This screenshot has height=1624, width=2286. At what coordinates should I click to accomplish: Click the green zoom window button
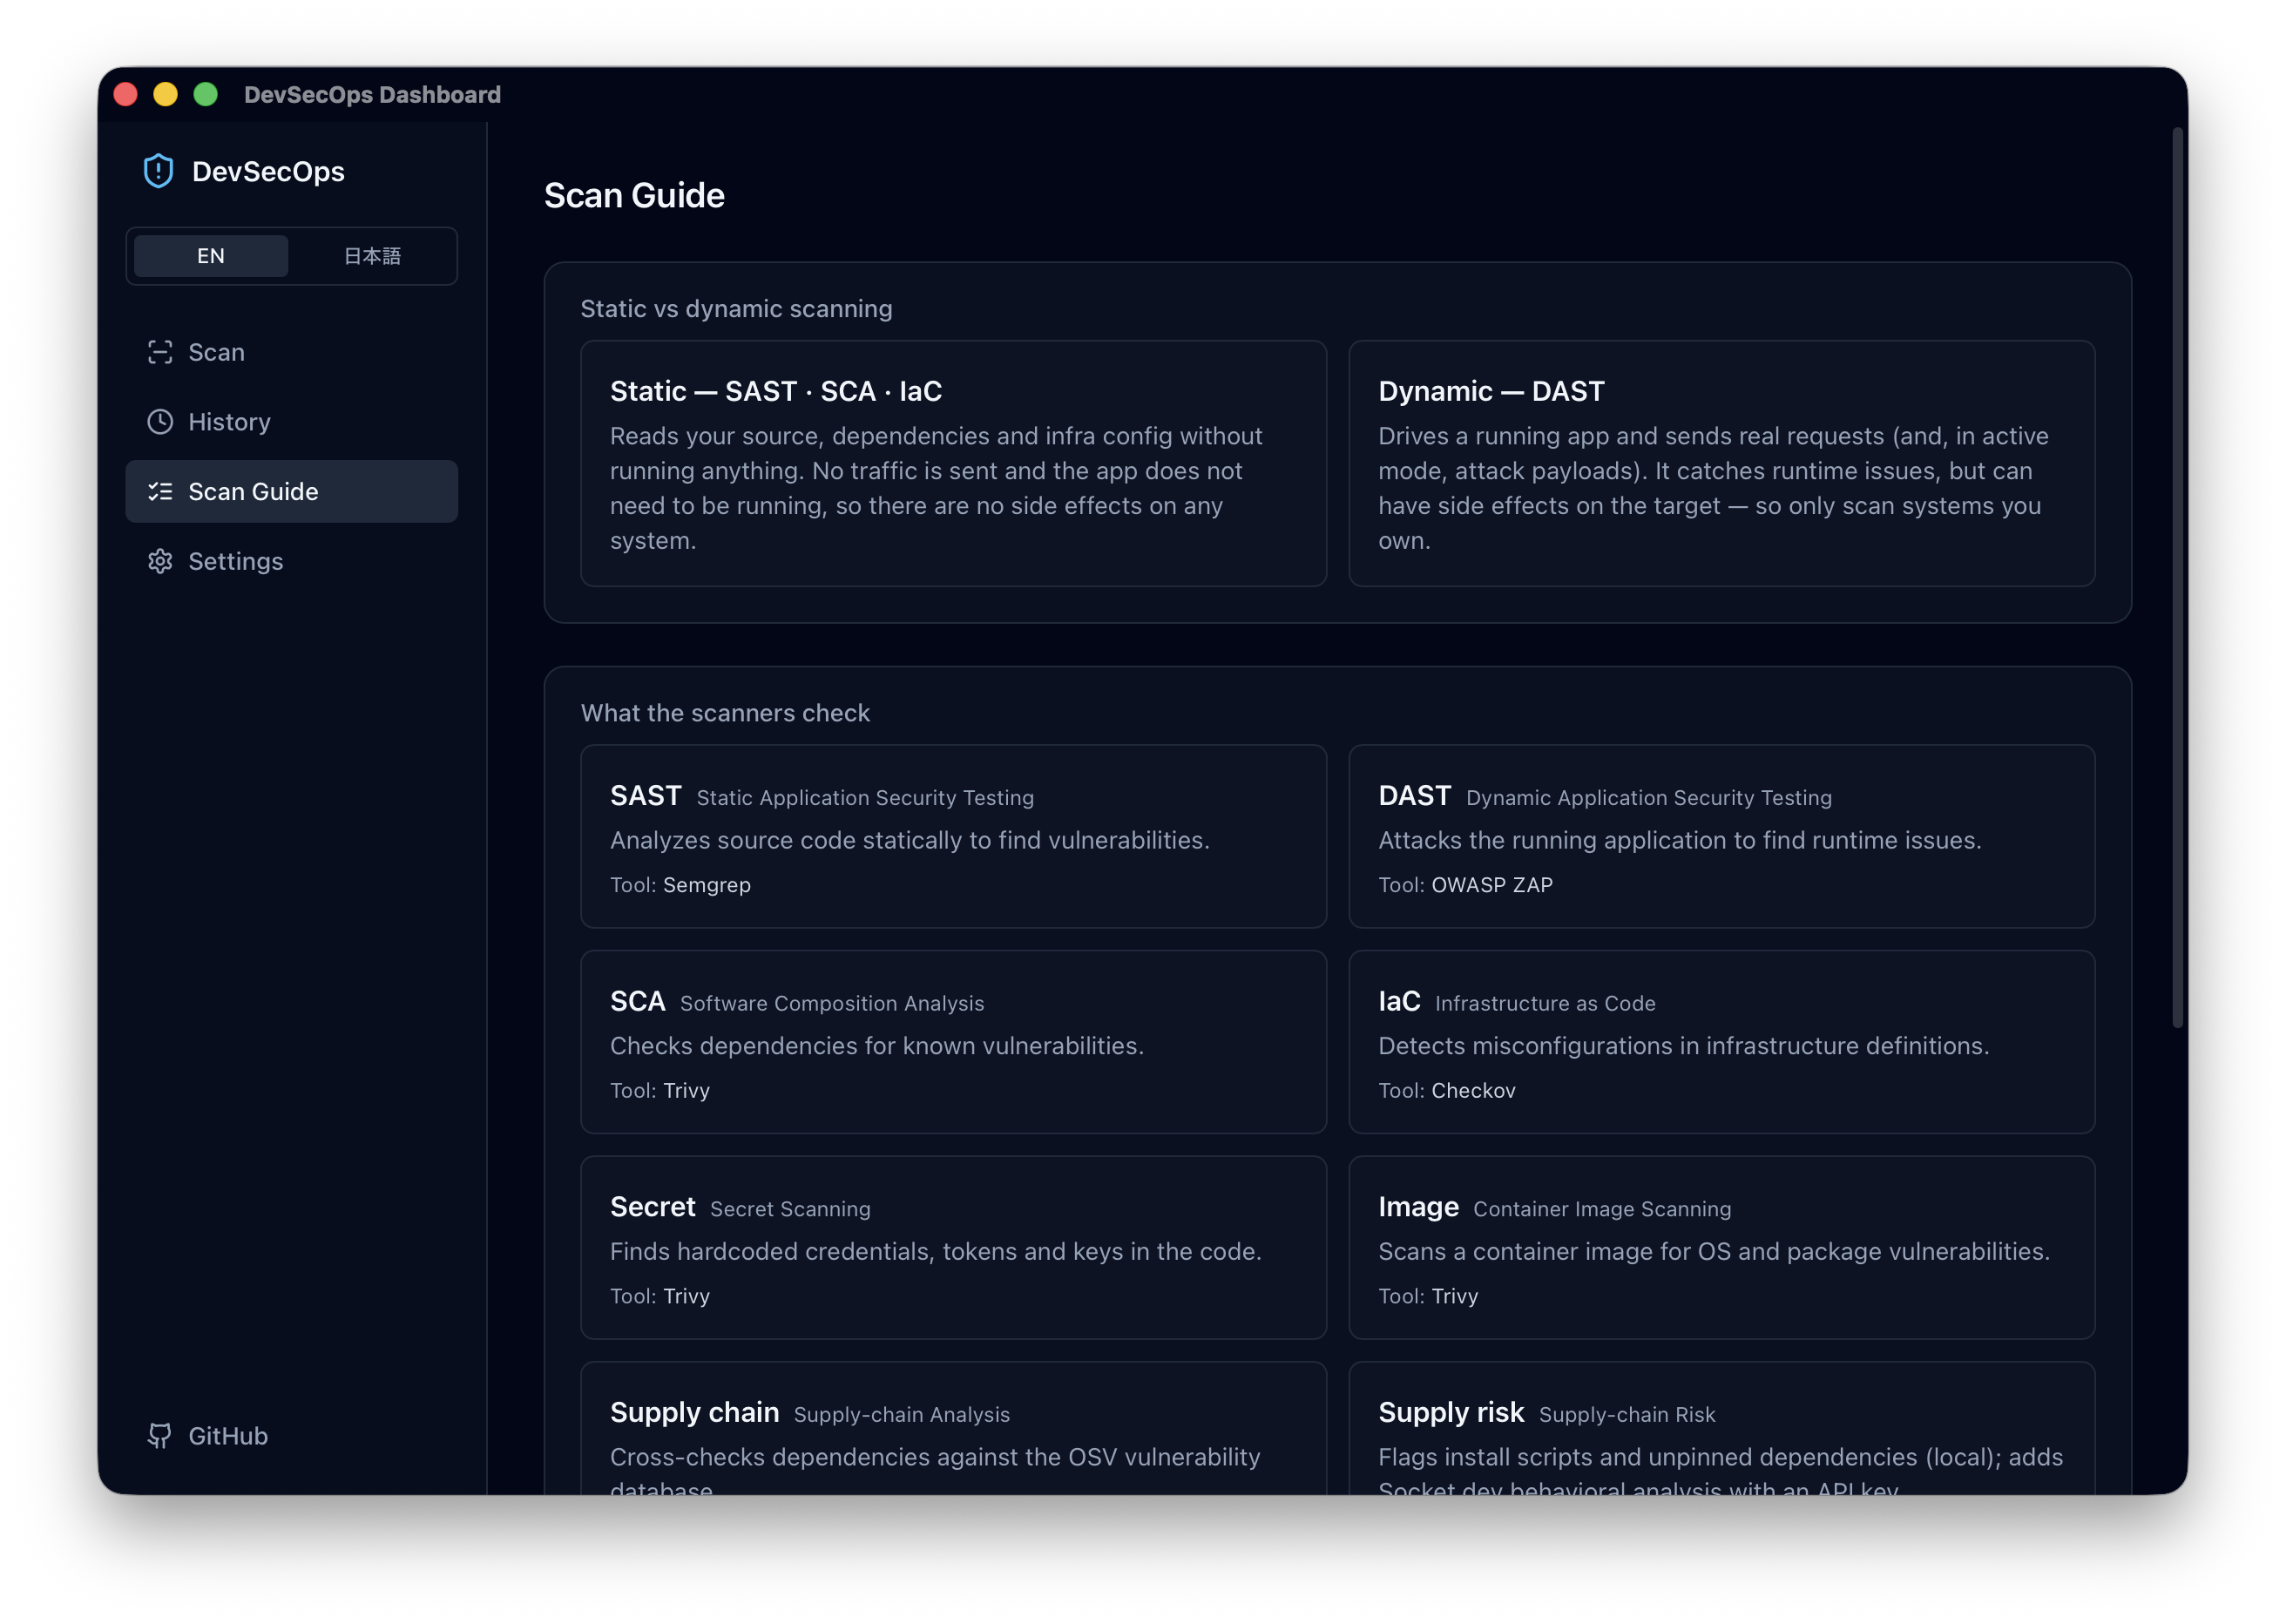(206, 94)
